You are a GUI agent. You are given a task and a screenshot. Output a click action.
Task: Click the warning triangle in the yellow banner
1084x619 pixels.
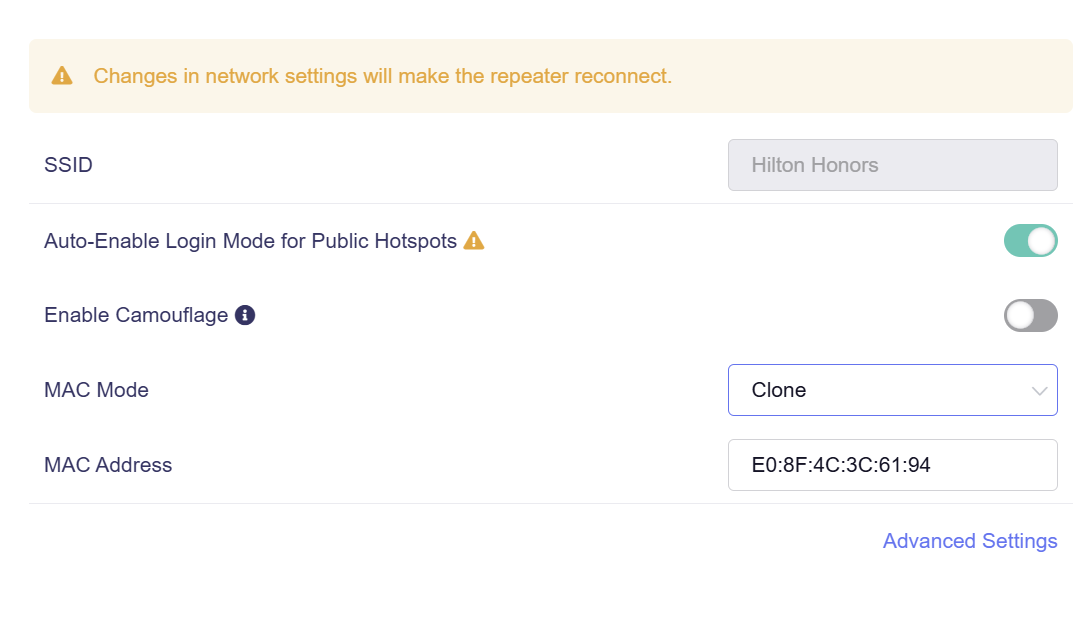click(x=62, y=76)
